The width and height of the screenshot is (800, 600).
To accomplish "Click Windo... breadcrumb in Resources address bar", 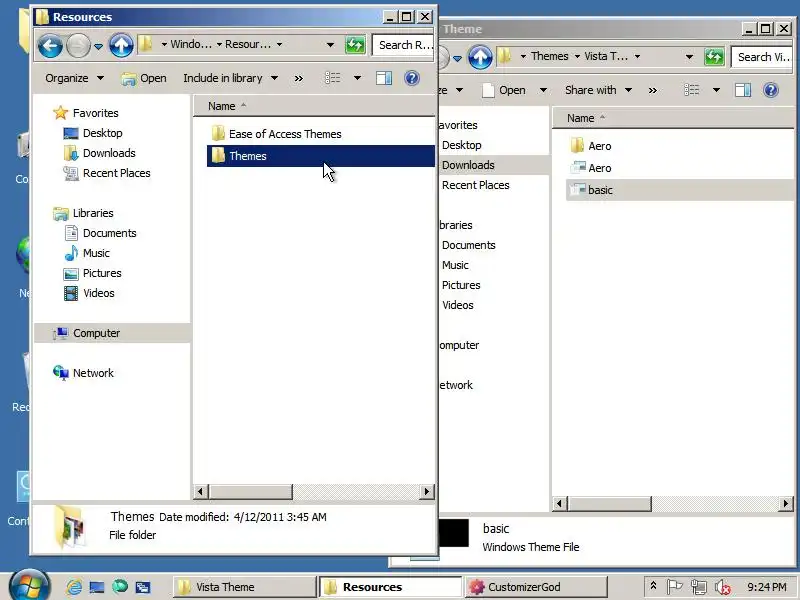I will tap(191, 44).
